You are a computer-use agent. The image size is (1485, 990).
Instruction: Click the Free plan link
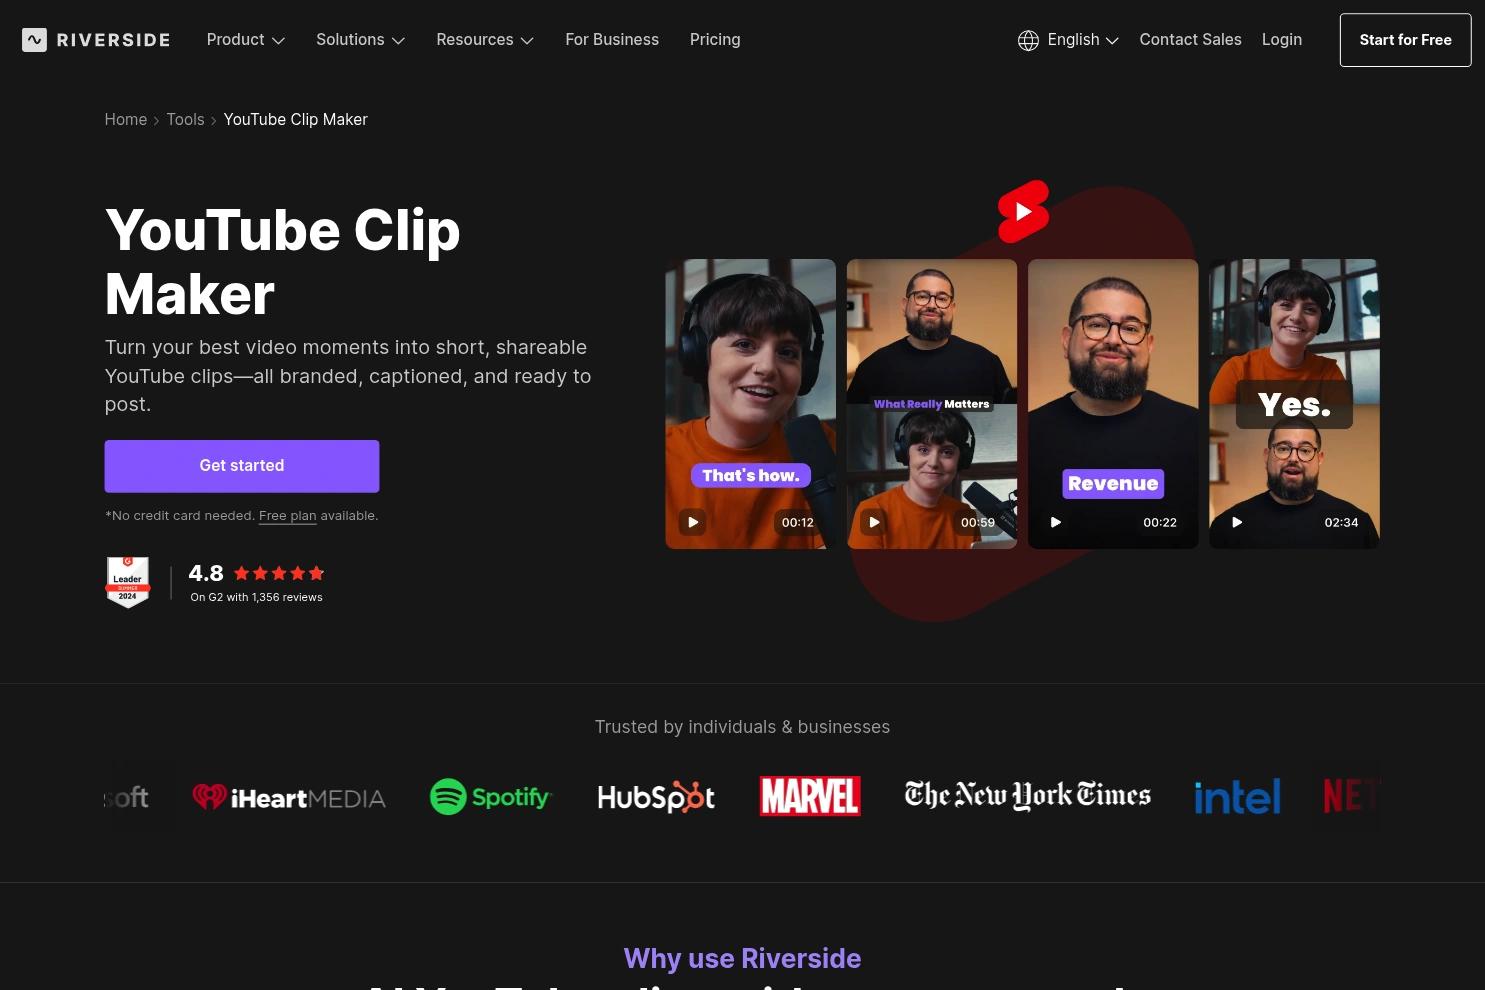(x=287, y=516)
